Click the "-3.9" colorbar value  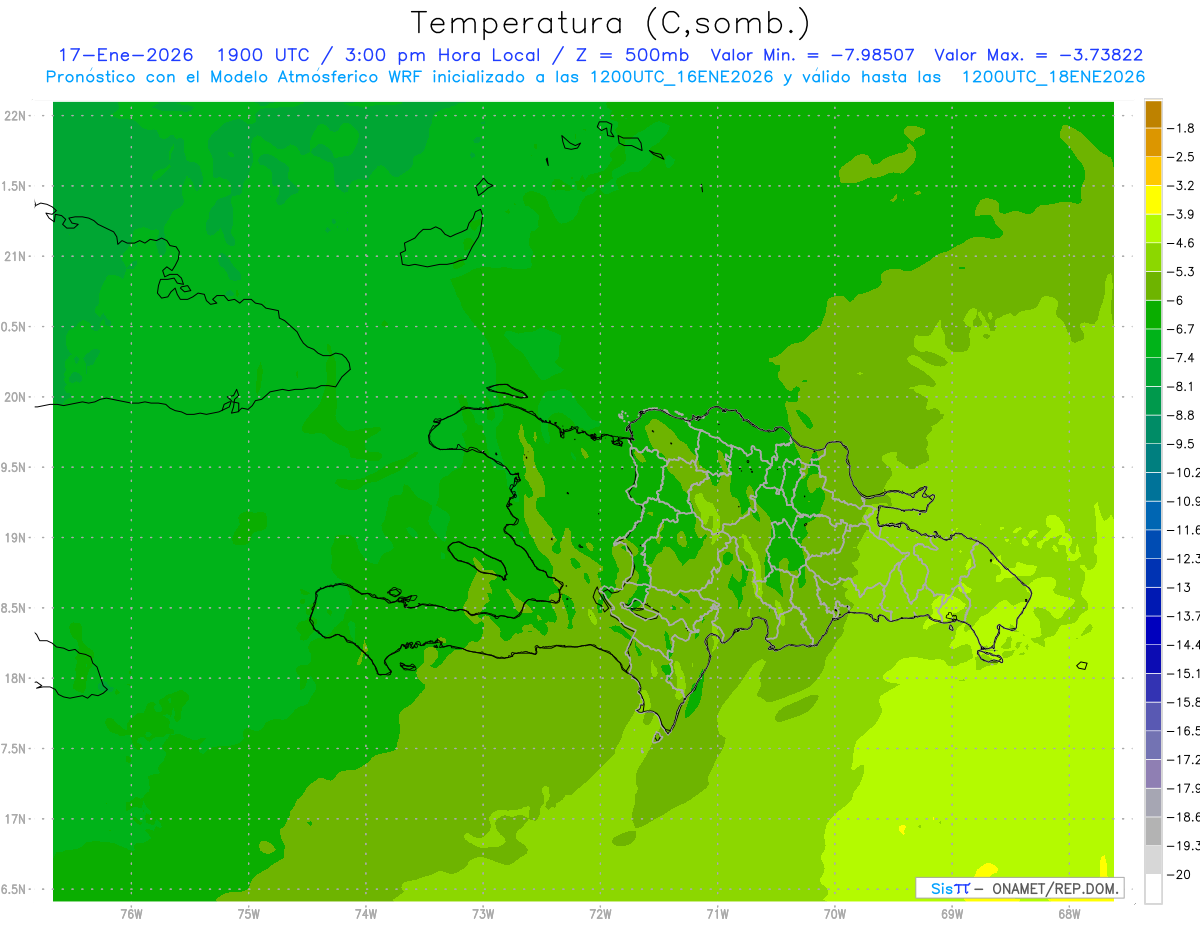click(1182, 214)
